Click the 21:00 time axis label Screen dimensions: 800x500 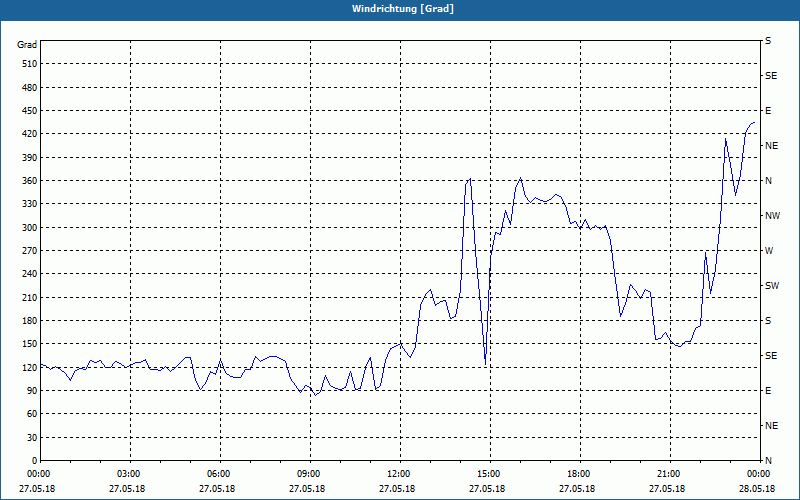pos(668,474)
